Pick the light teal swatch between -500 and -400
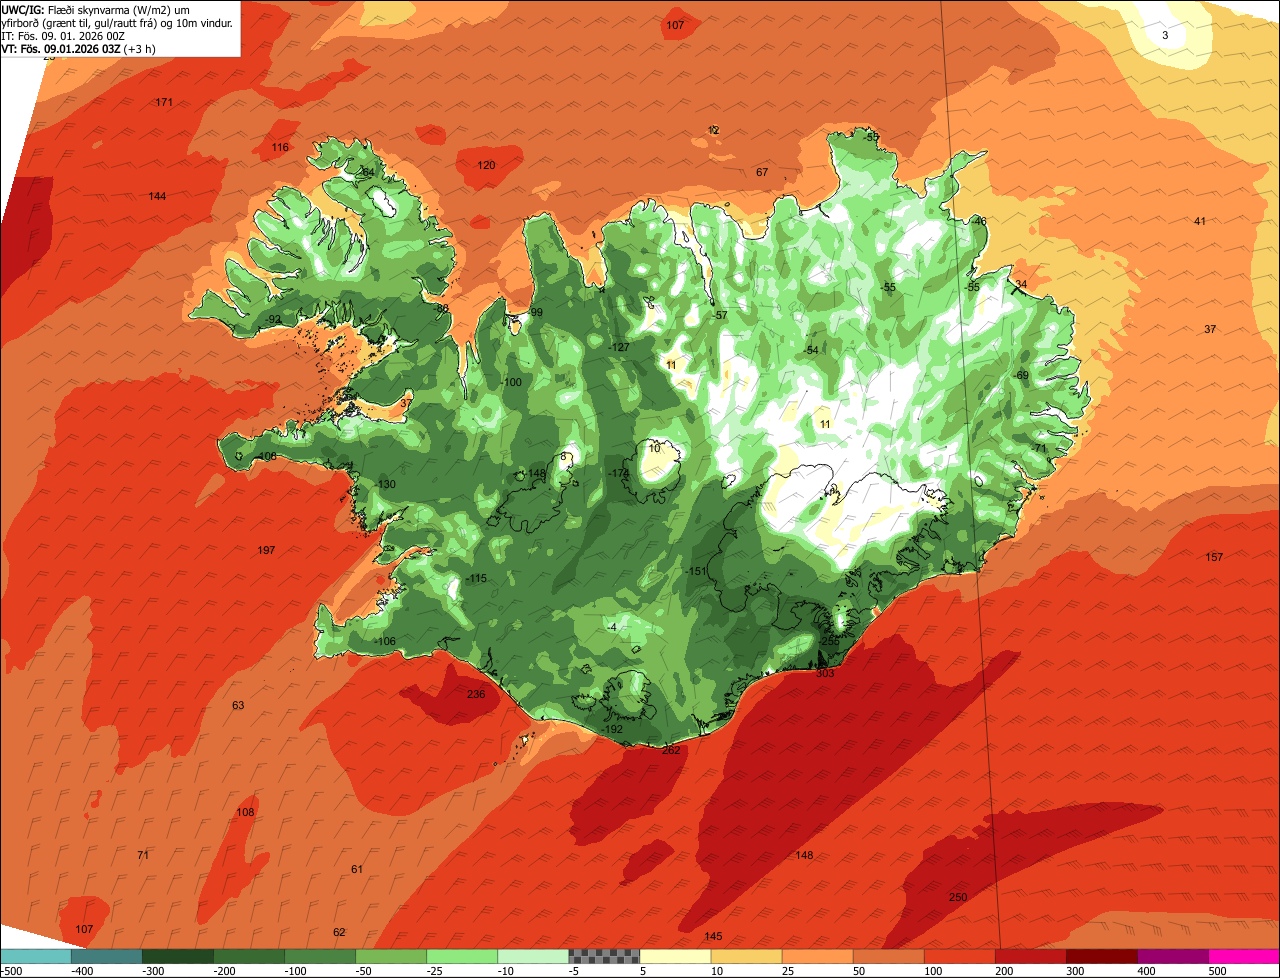The image size is (1280, 978). 35,956
